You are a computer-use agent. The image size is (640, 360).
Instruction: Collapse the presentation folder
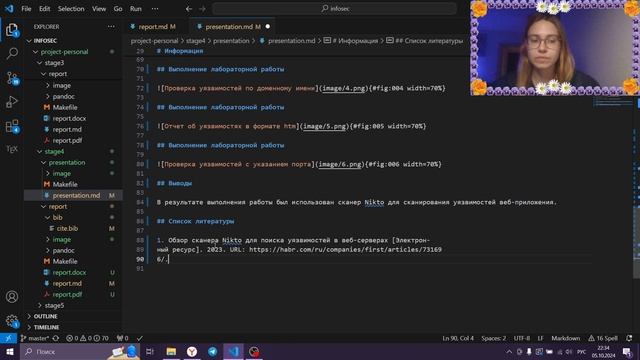[x=44, y=162]
